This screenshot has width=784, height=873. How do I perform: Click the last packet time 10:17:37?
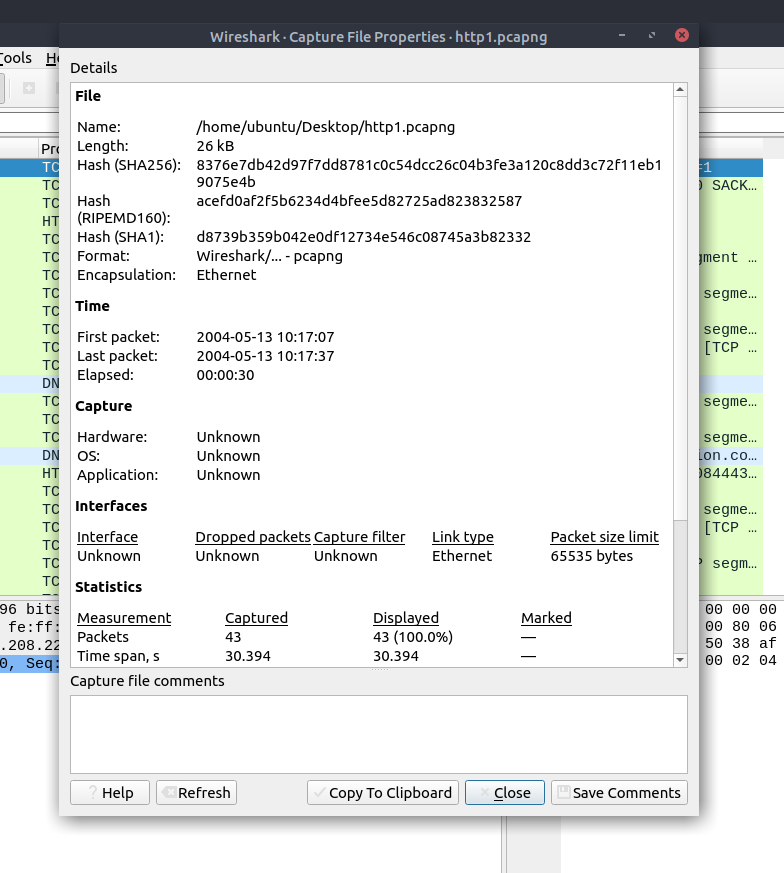point(265,356)
